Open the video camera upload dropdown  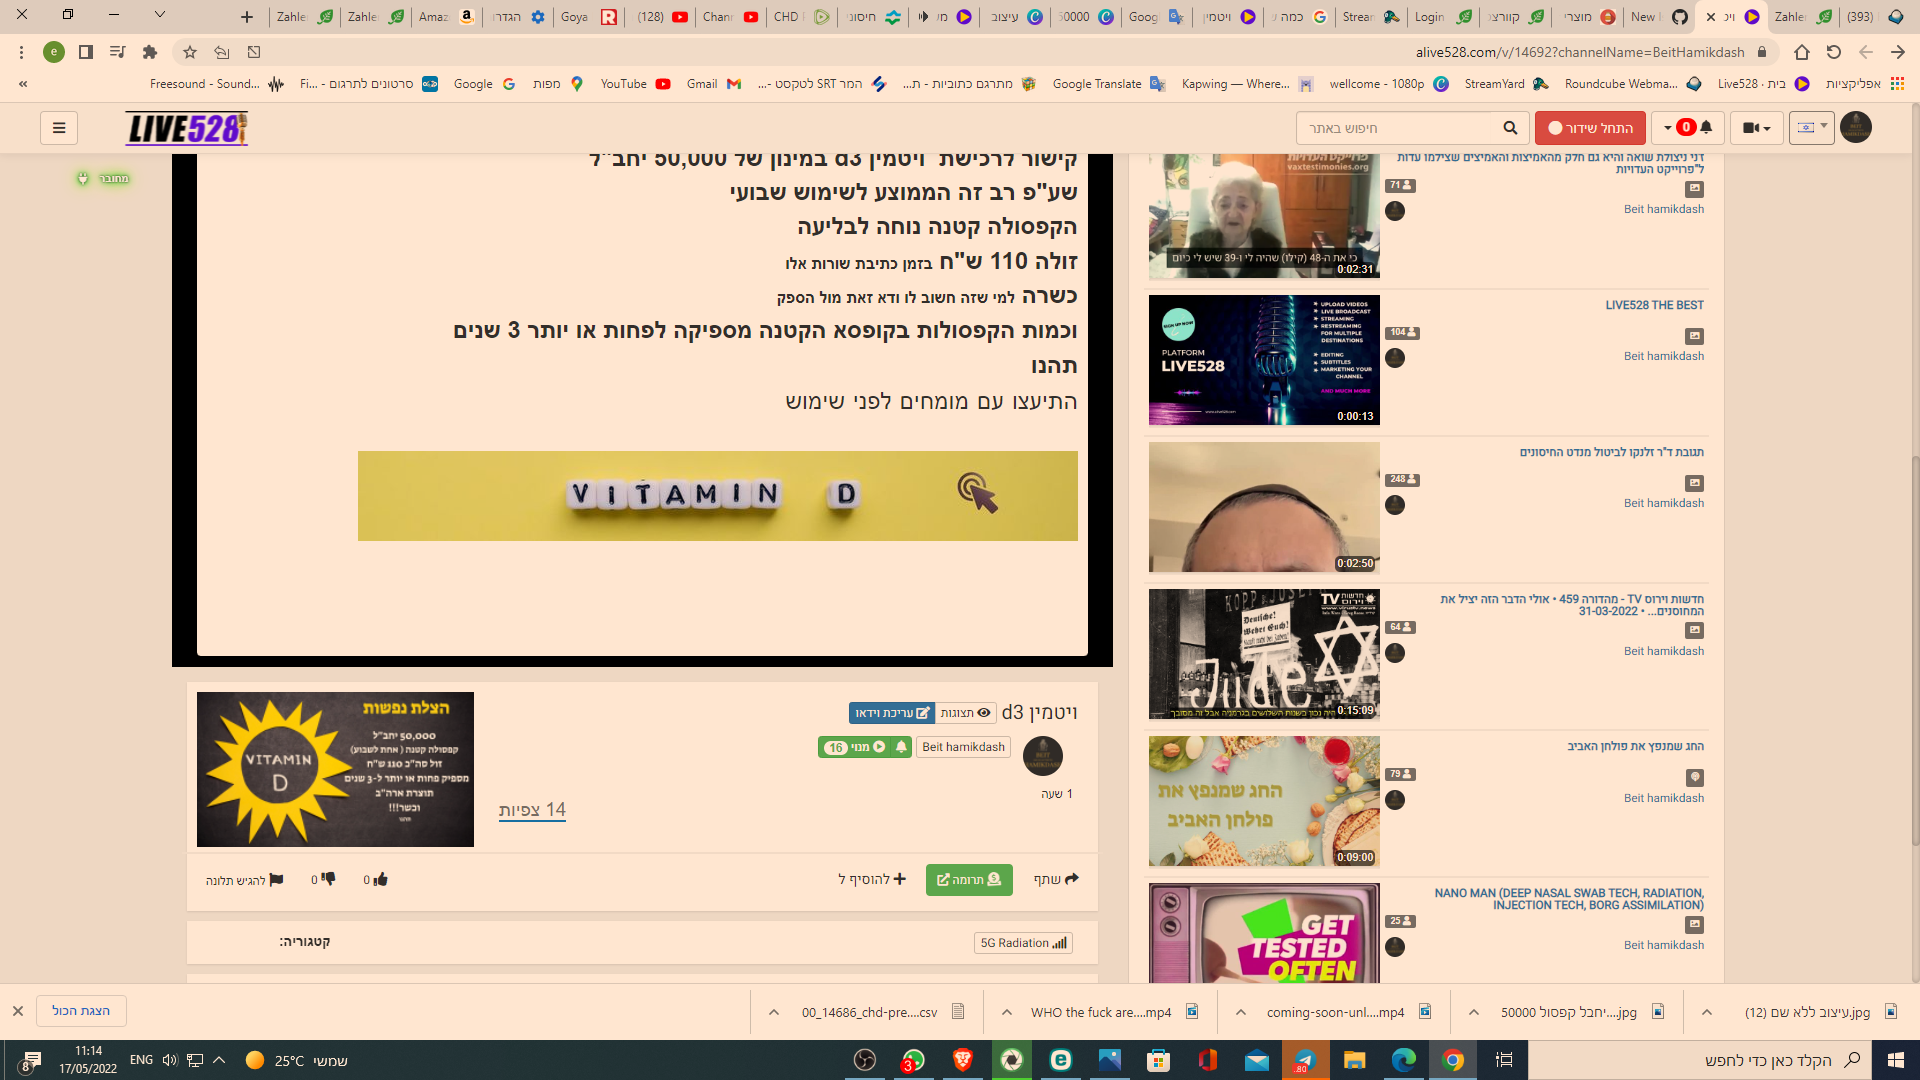[x=1757, y=128]
